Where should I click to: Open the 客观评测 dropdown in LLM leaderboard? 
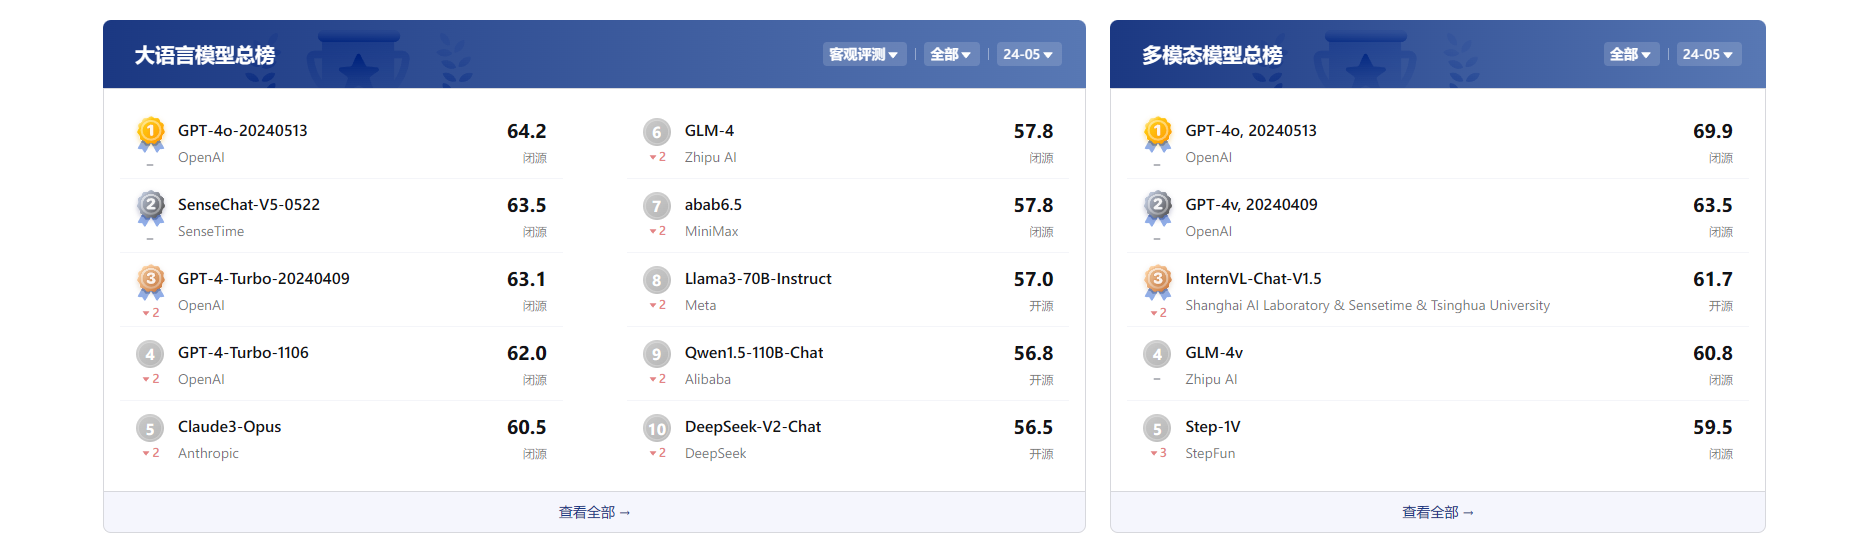pos(864,54)
